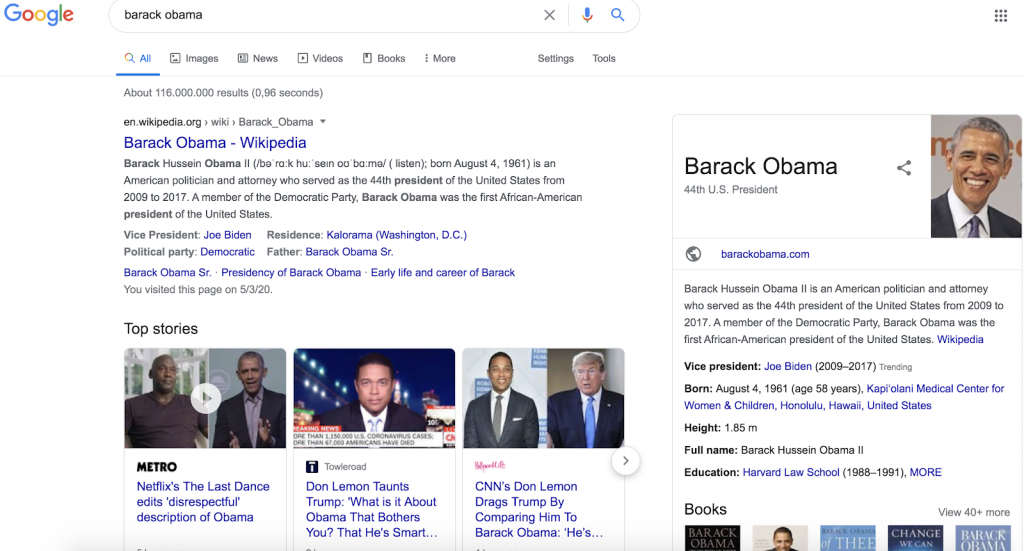Open Presidency of Barack Obama sitelink

coord(291,273)
